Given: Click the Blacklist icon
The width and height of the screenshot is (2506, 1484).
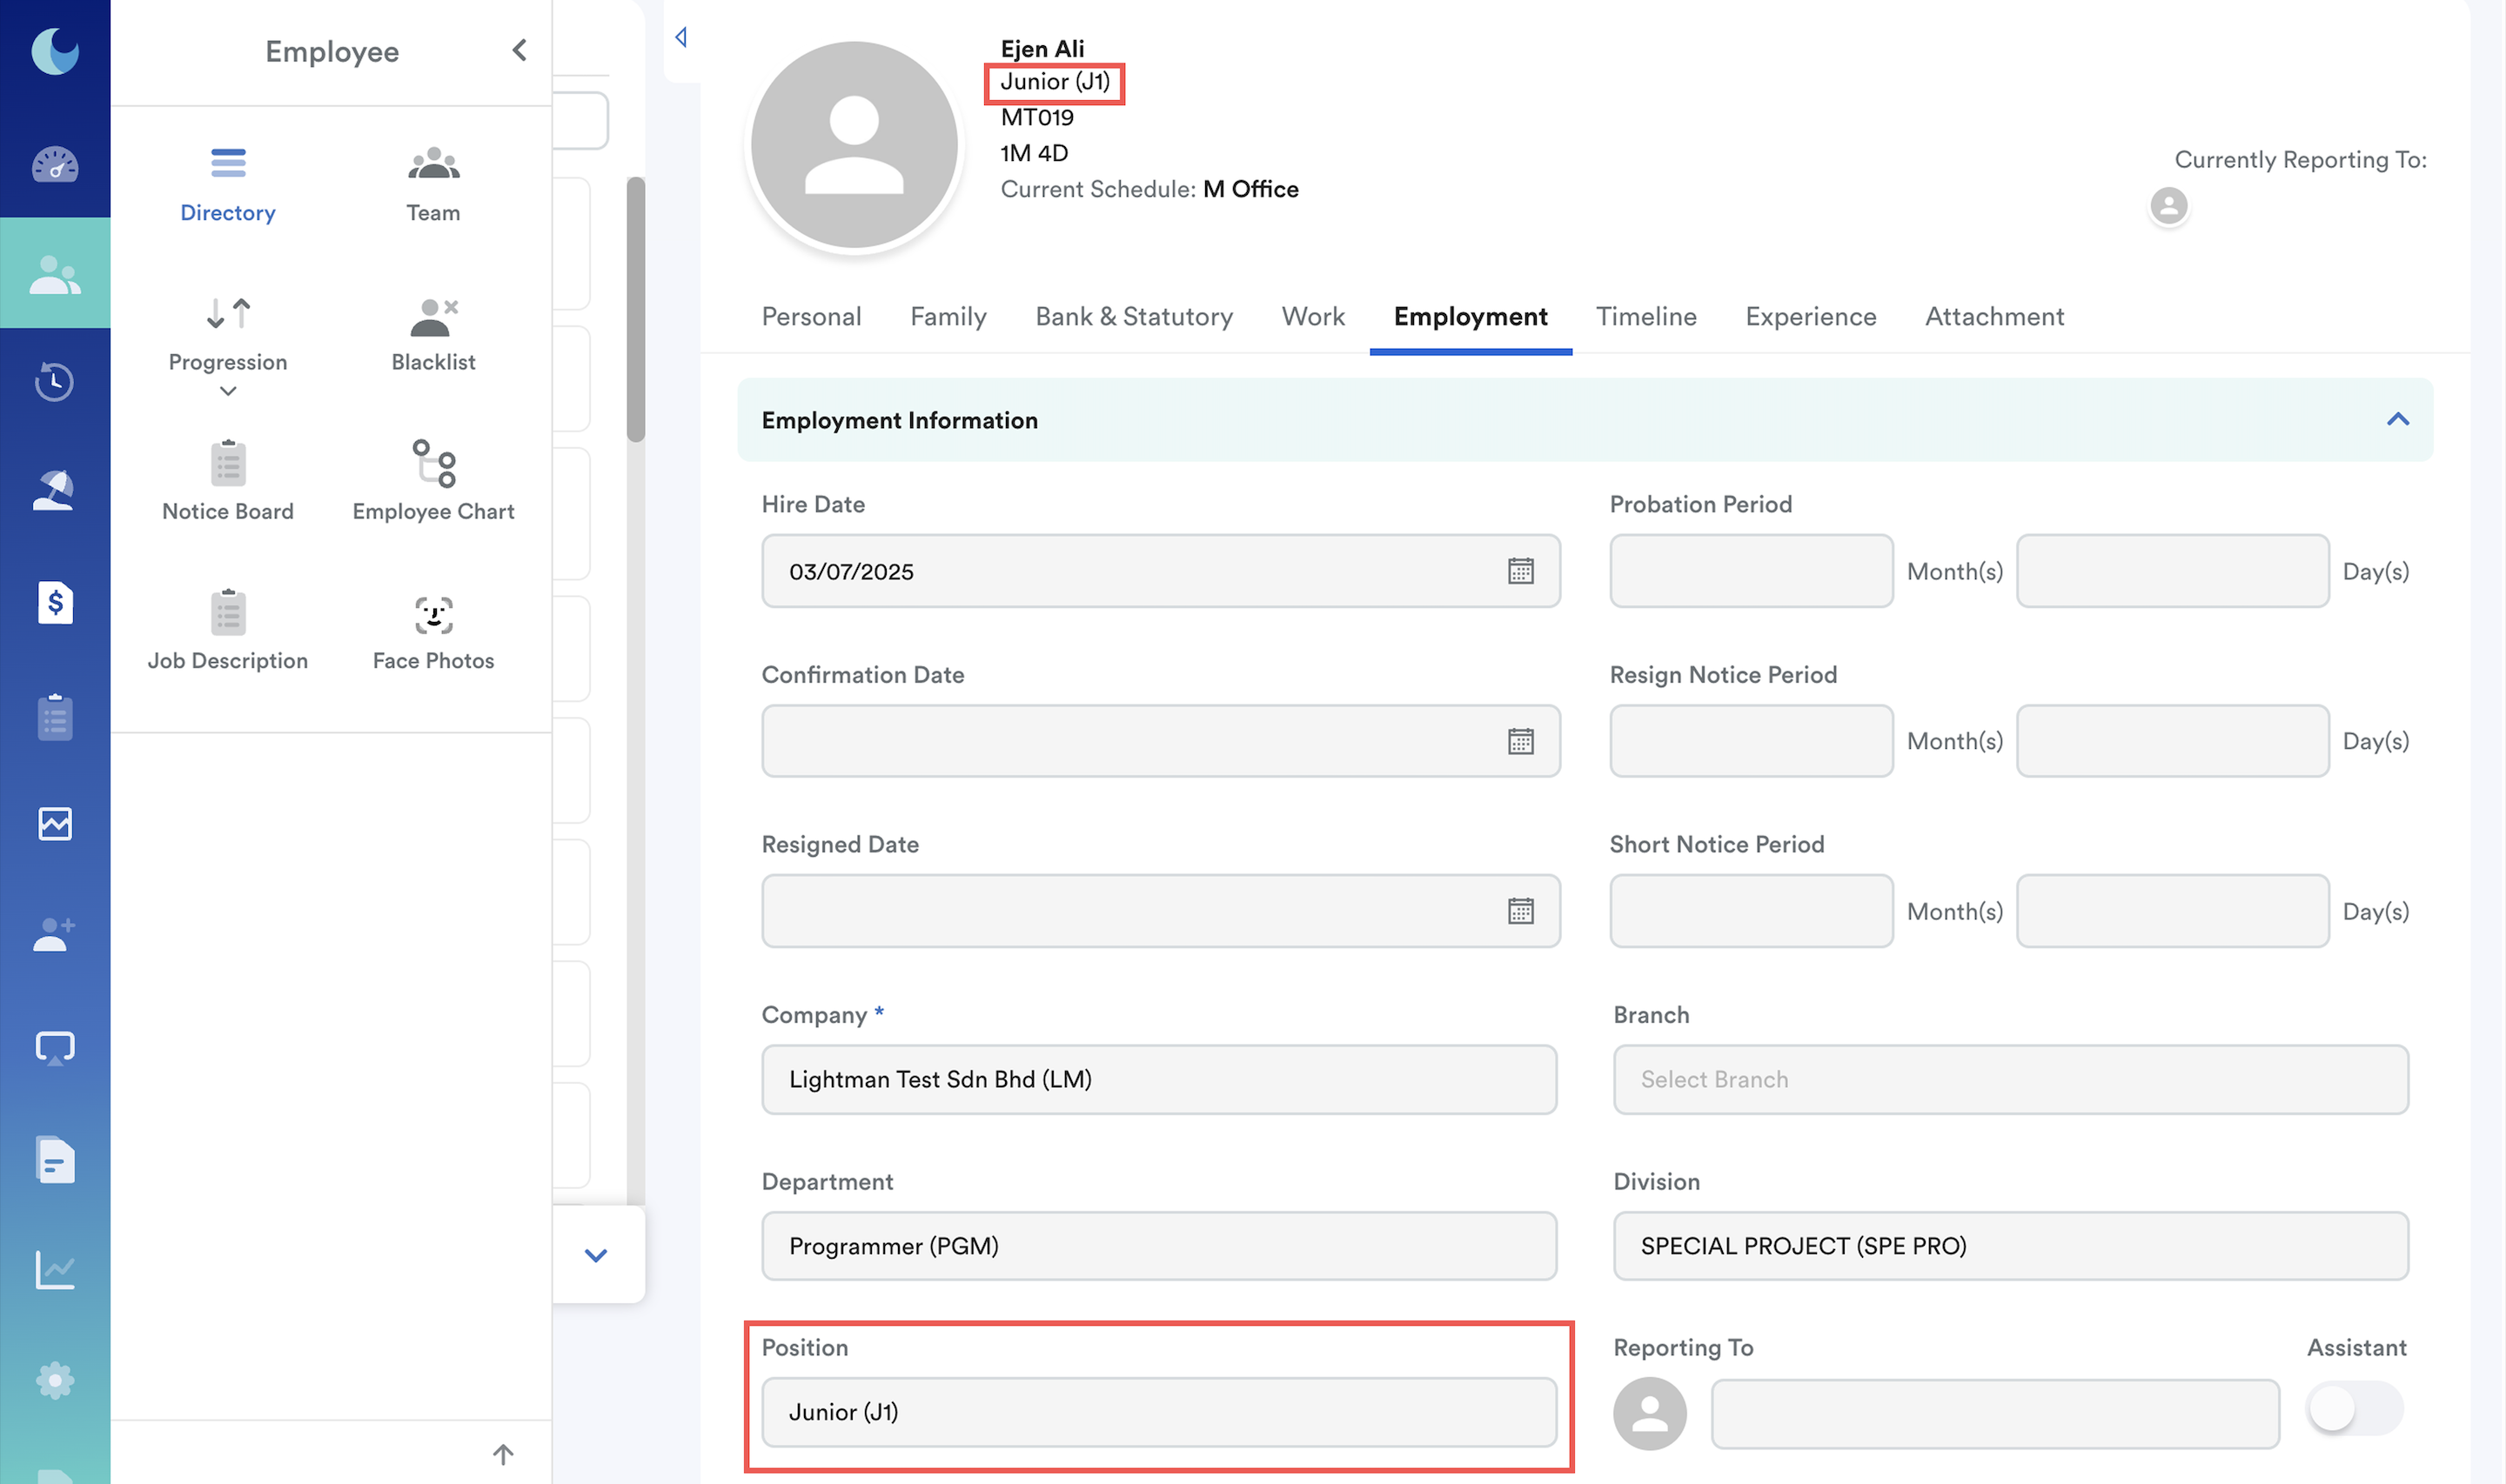Looking at the screenshot, I should tap(433, 317).
